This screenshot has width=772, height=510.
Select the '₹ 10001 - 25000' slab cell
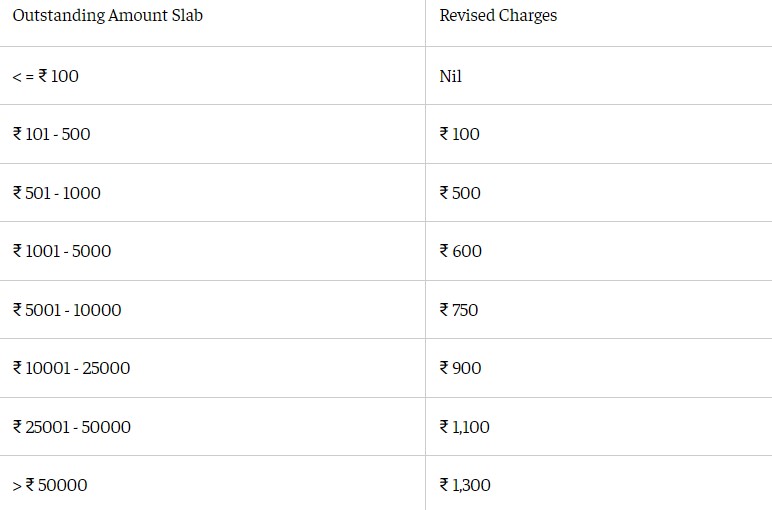click(x=71, y=368)
